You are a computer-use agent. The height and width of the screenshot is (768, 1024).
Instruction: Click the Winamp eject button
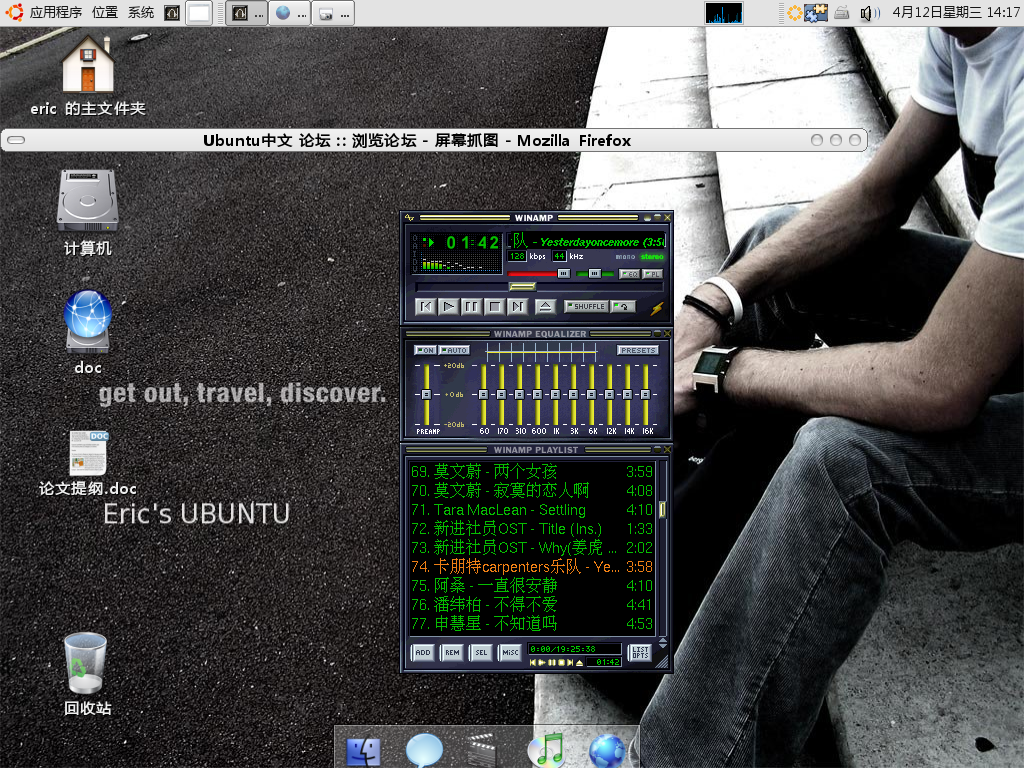tap(545, 306)
